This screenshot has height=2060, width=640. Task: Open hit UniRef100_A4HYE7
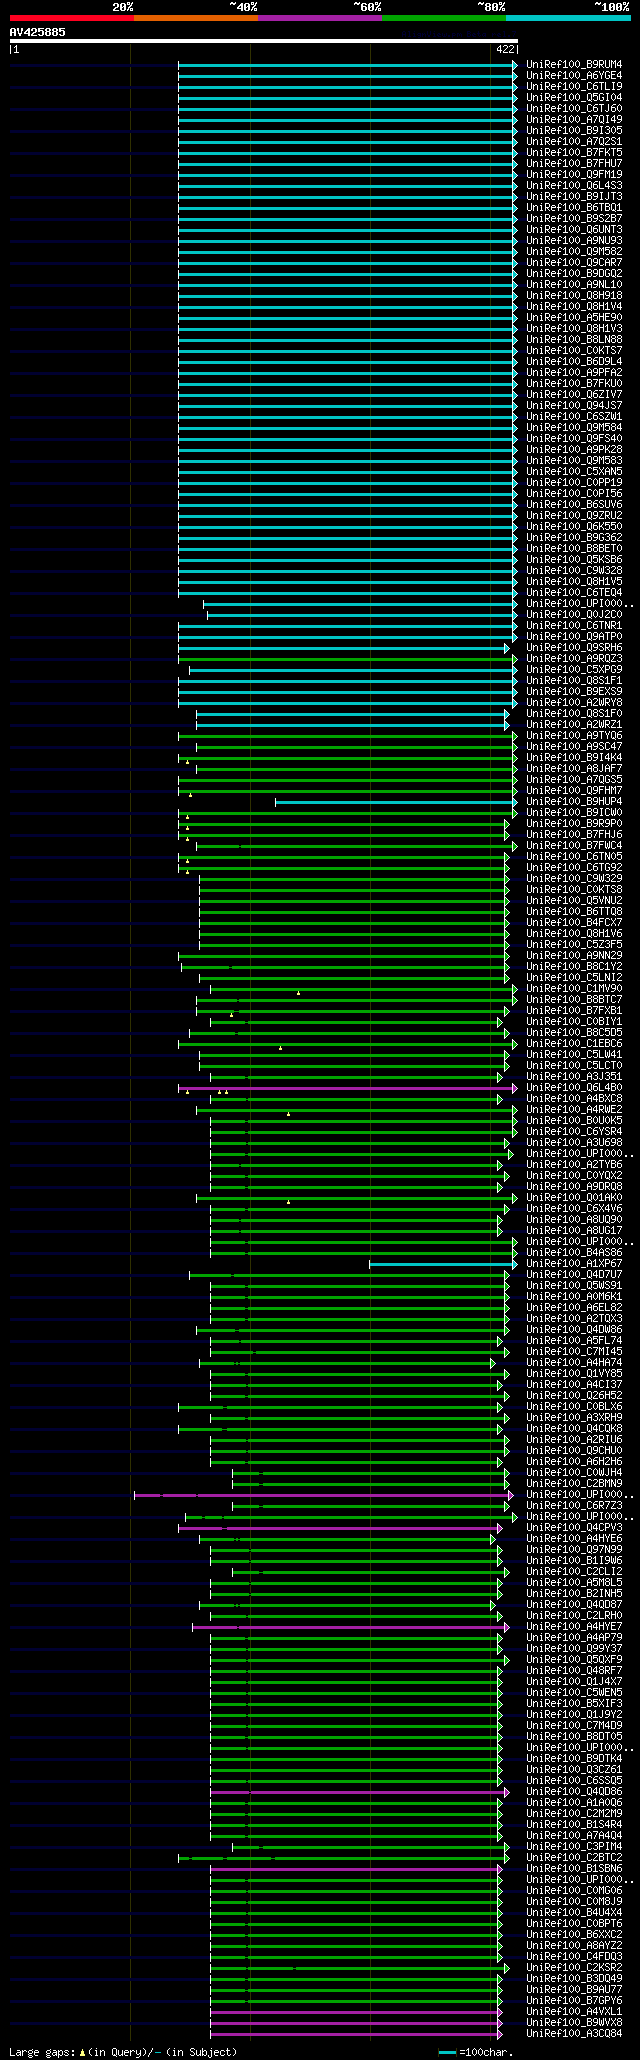pos(574,1627)
